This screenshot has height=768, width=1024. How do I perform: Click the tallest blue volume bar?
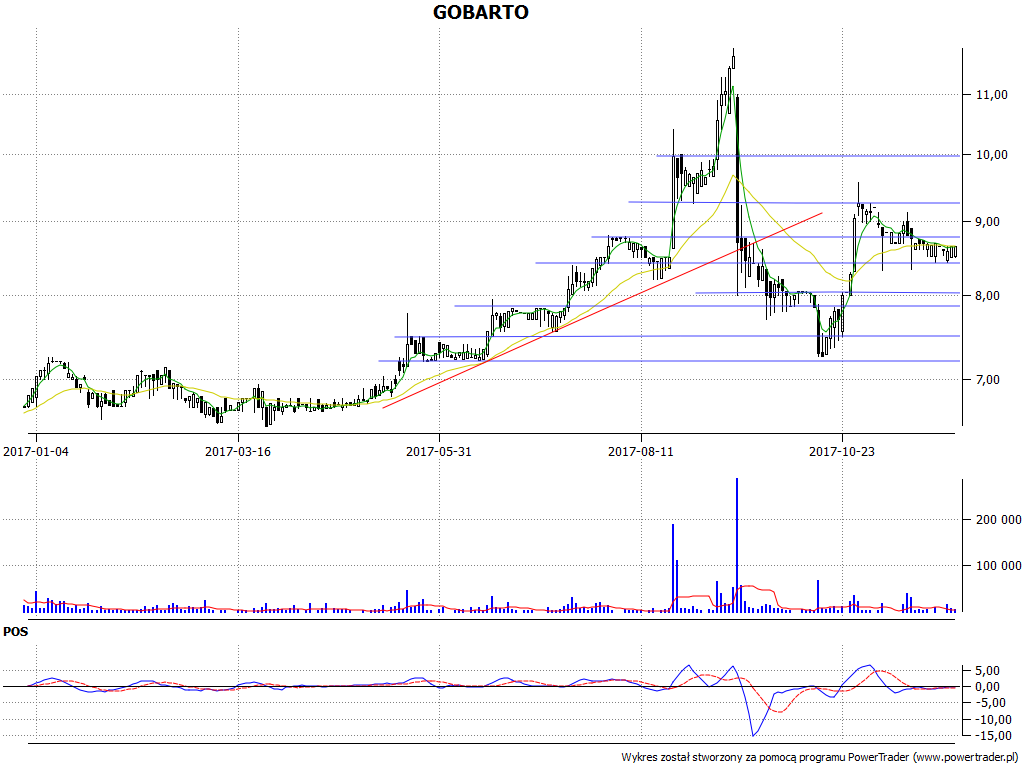[737, 545]
